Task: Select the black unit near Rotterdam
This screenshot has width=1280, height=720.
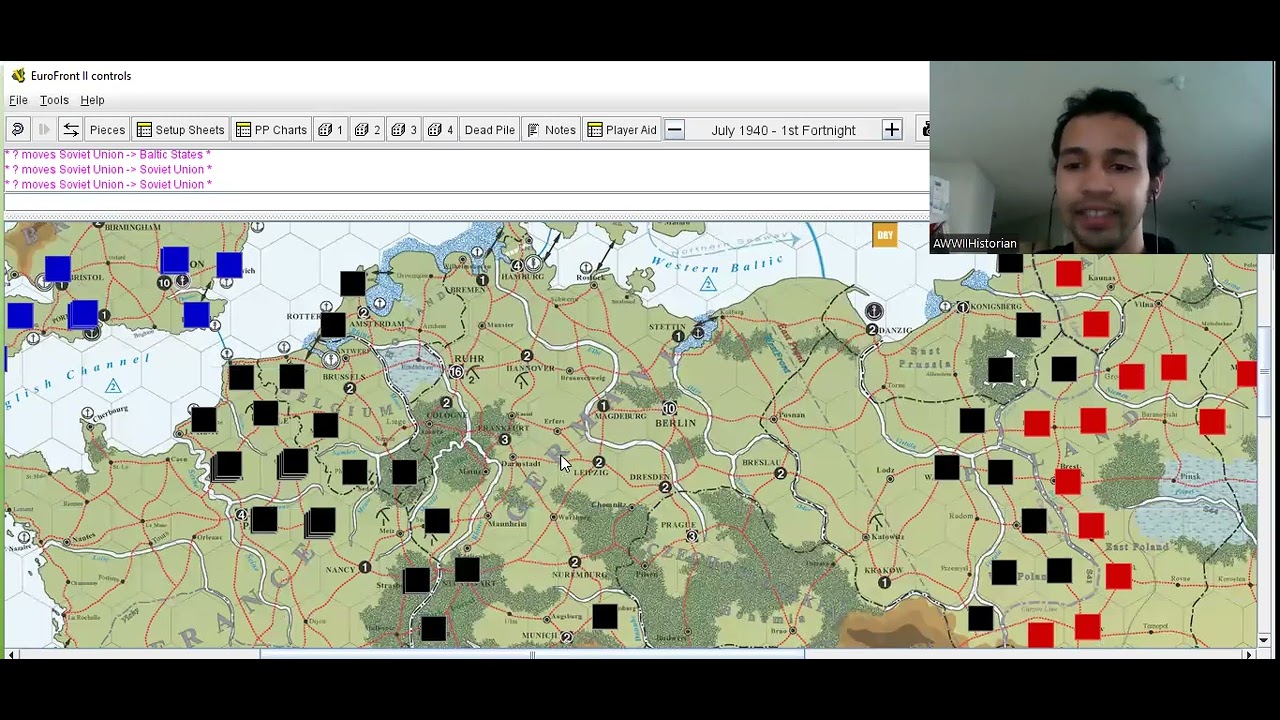Action: [333, 324]
